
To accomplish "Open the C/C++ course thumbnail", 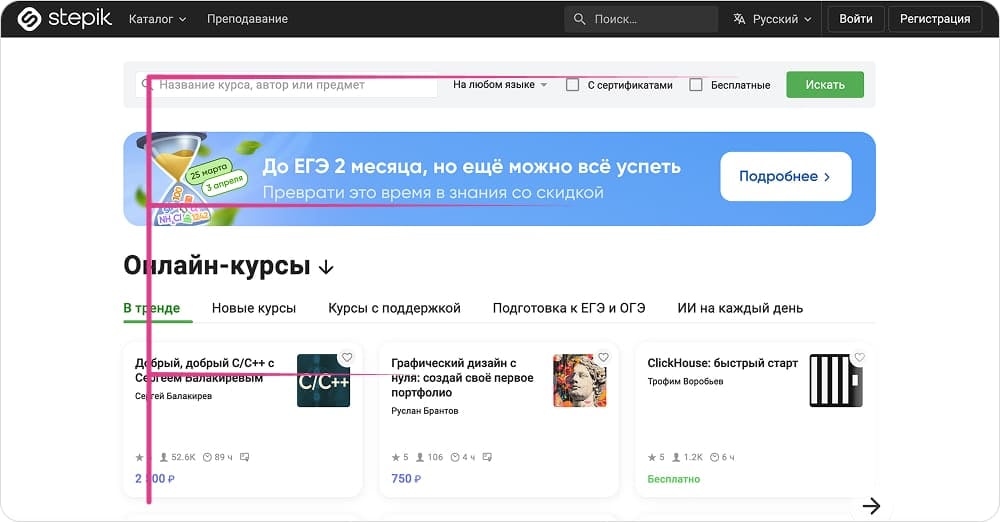I will tap(323, 381).
